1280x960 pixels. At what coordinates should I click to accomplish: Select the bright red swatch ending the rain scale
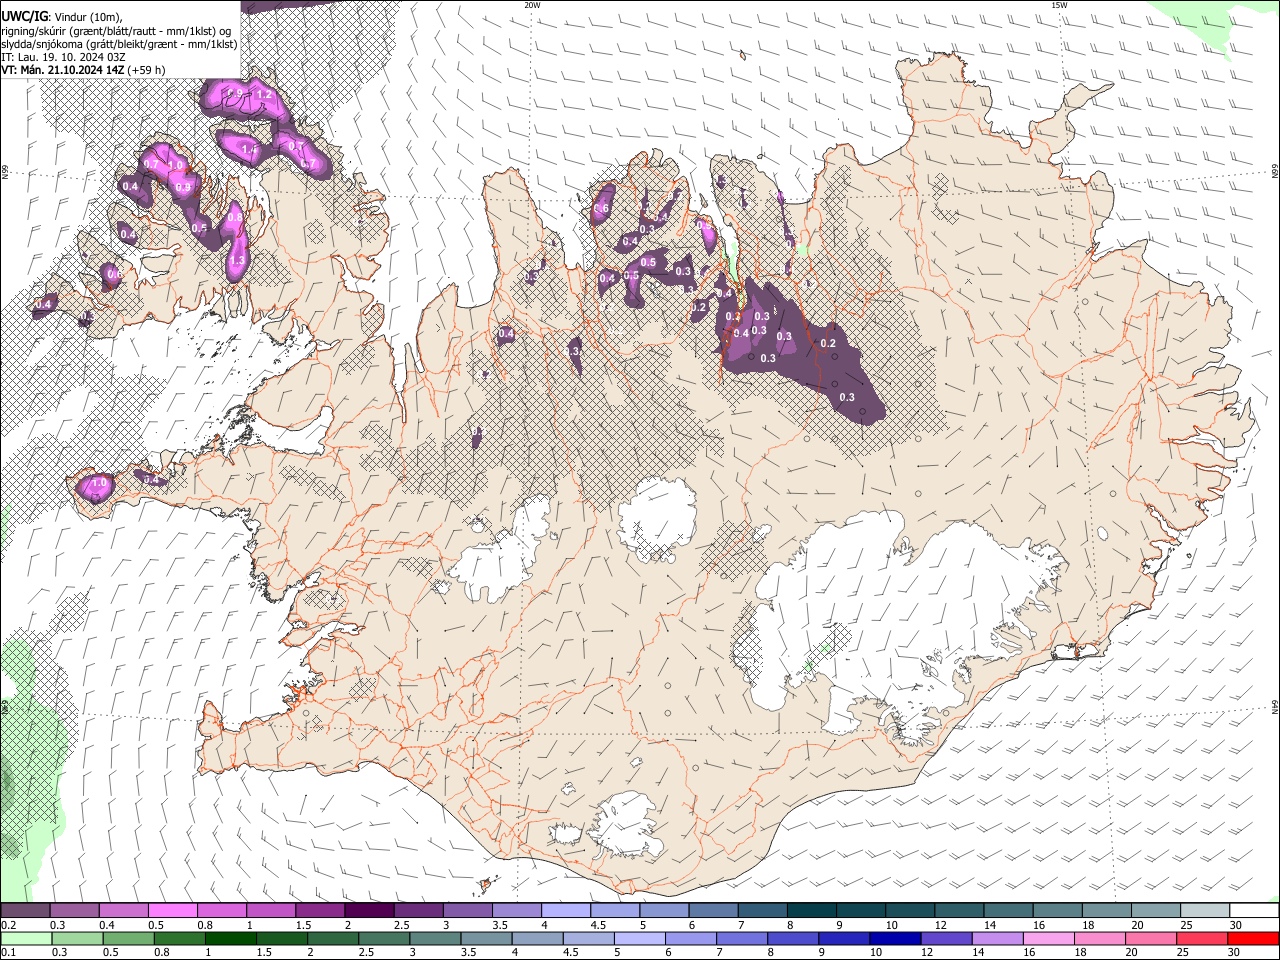[1254, 938]
